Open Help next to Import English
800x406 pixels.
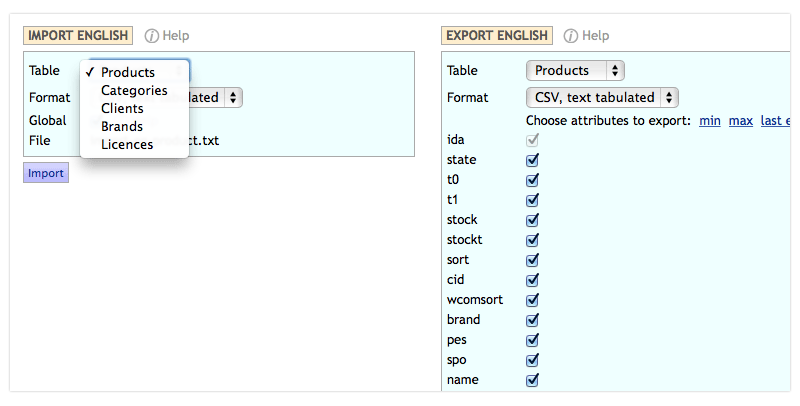point(167,36)
